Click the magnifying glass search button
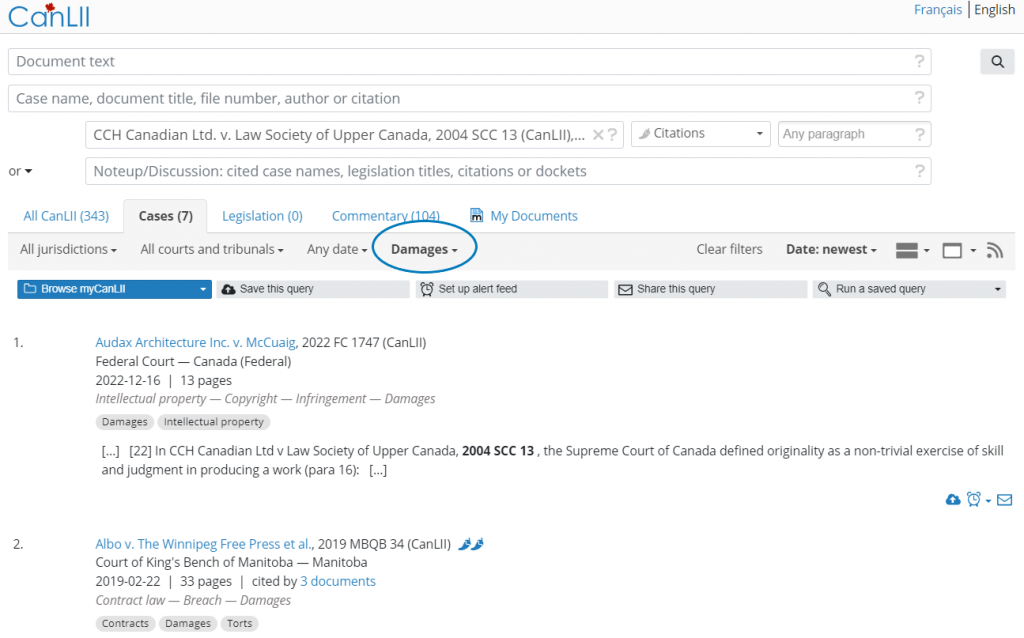This screenshot has height=638, width=1024. click(x=997, y=62)
